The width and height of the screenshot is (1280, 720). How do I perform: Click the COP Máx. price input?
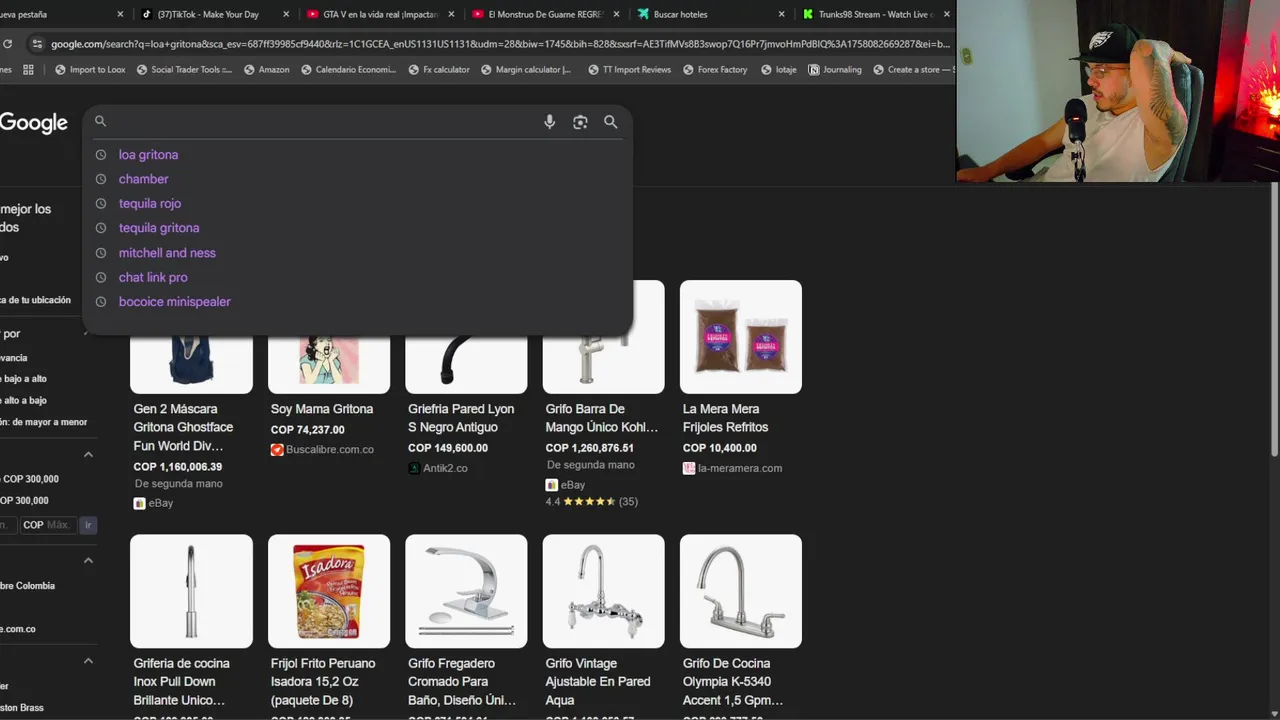(47, 525)
